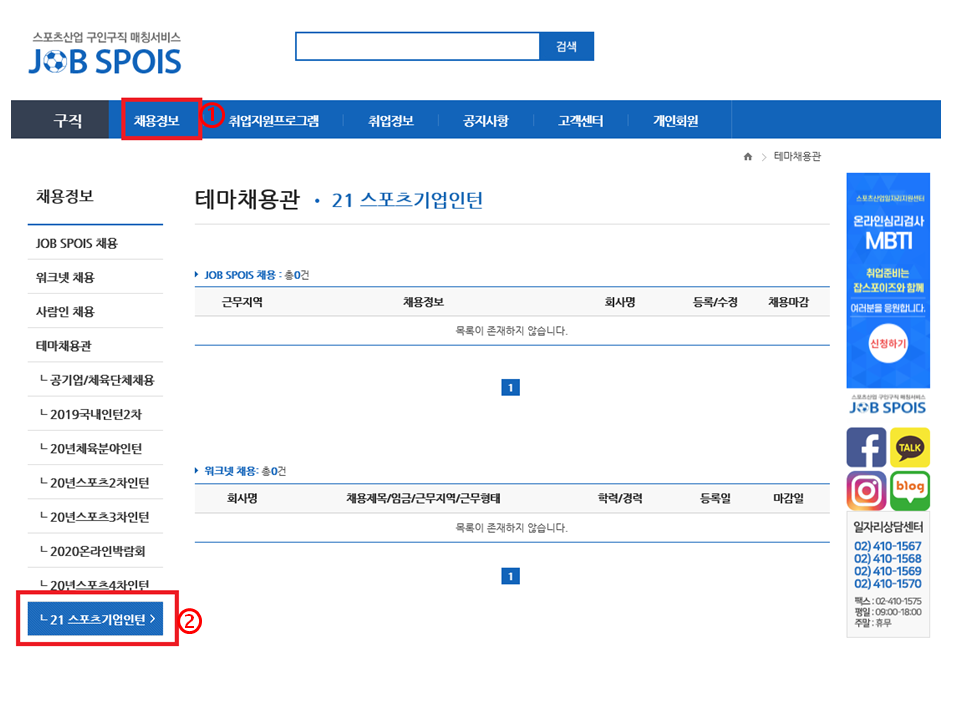
Task: Click the red 신청하기 circle button
Action: [887, 342]
